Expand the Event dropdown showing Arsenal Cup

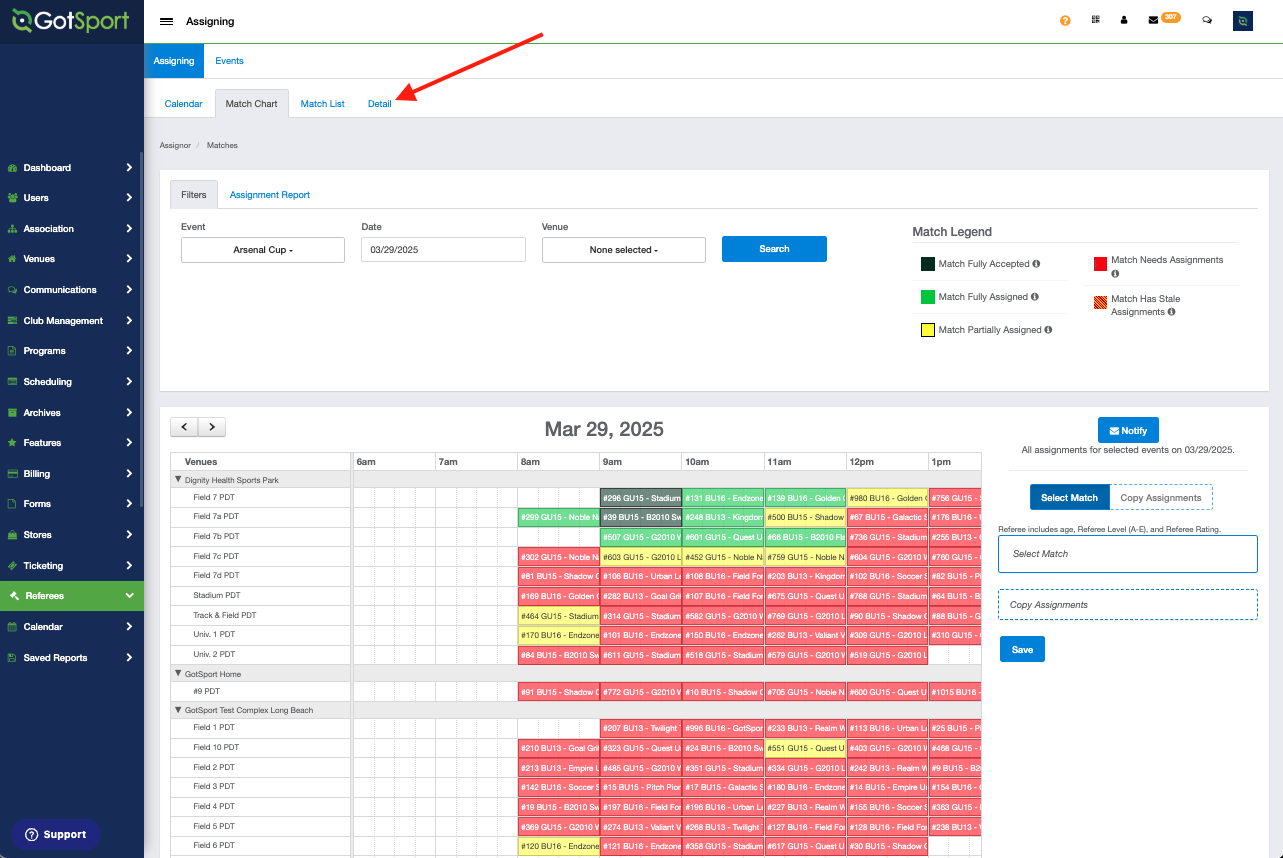(x=262, y=249)
